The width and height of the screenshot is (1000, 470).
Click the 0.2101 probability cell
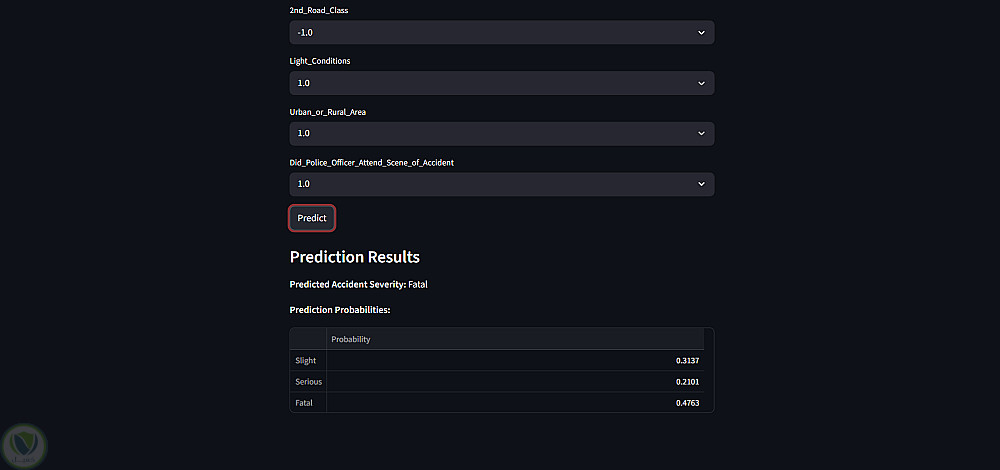click(687, 382)
